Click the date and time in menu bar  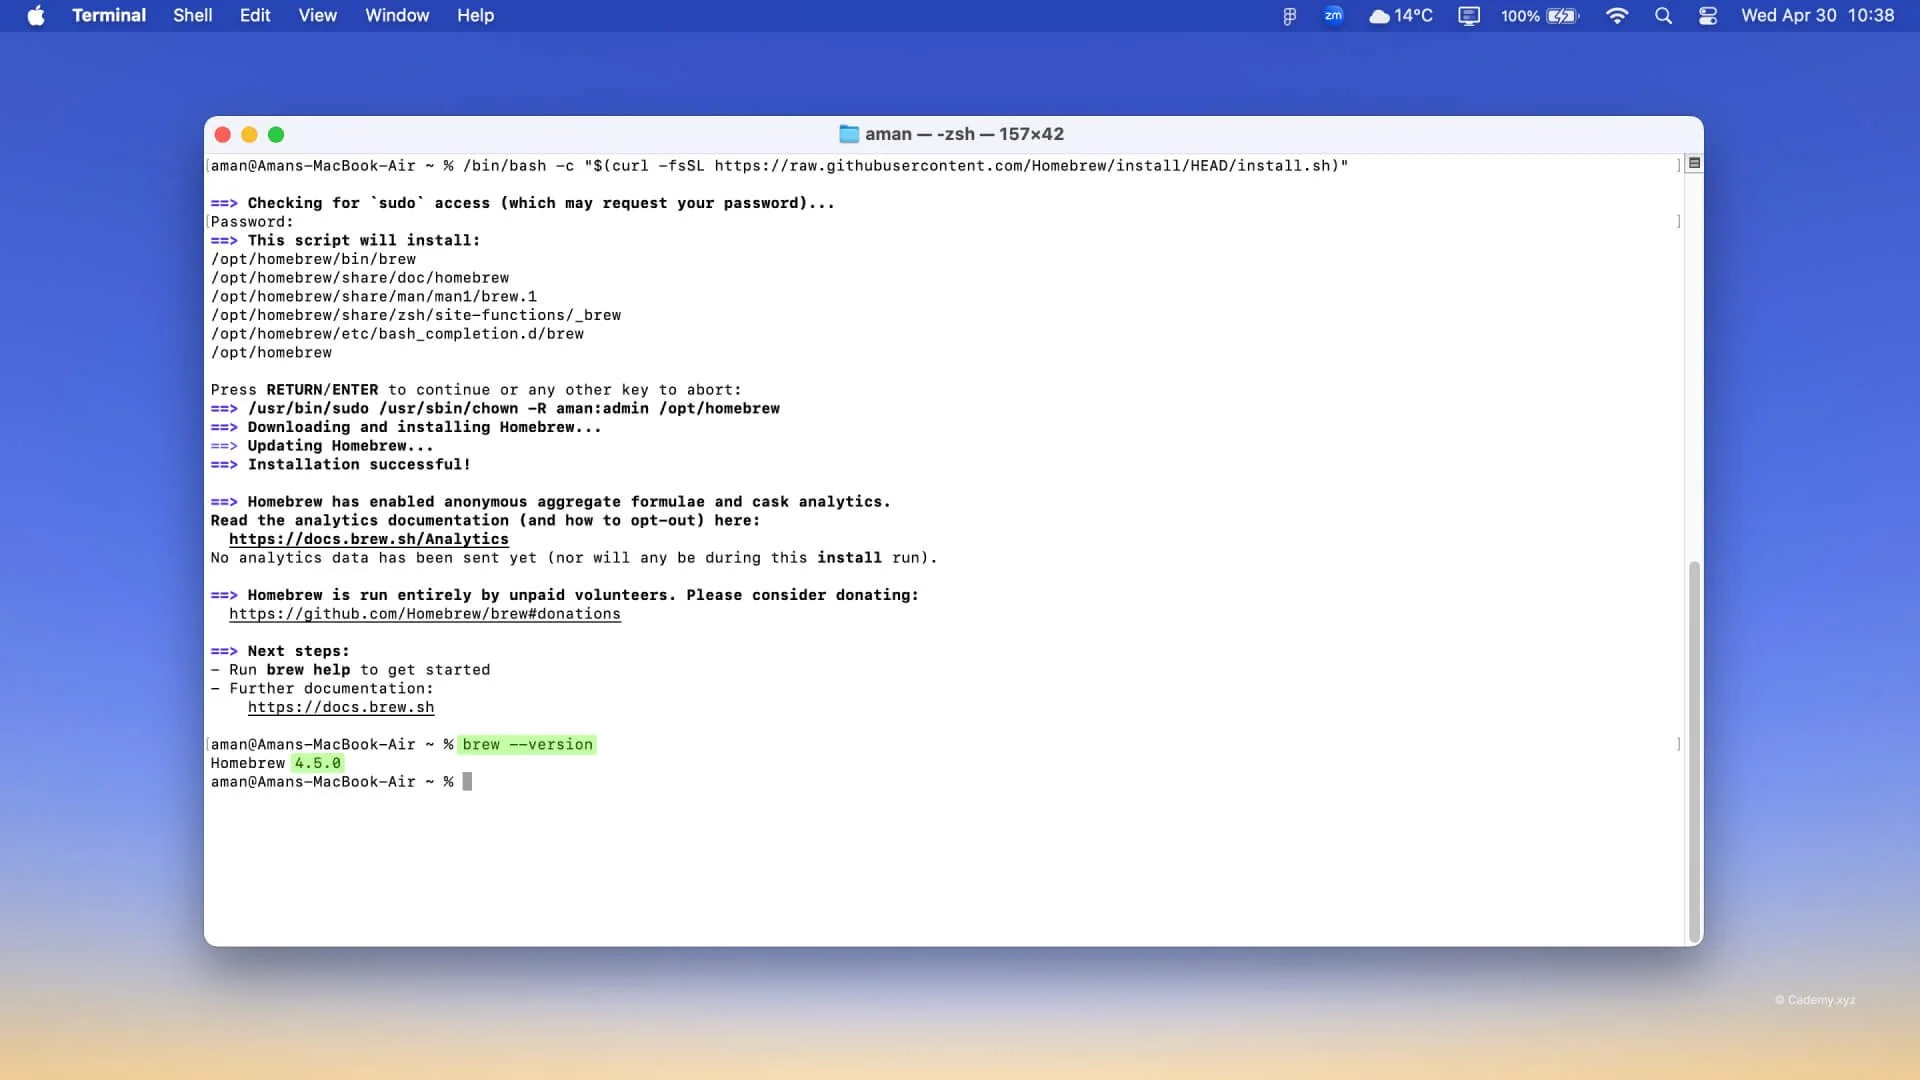point(1817,16)
